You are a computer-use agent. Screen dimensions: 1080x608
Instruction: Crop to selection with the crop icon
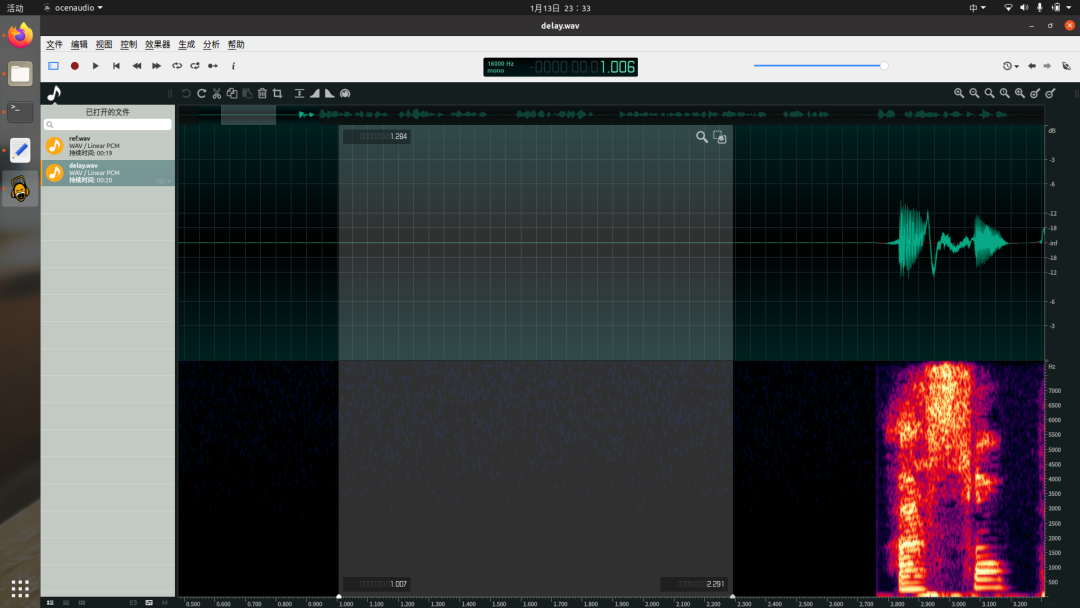278,94
